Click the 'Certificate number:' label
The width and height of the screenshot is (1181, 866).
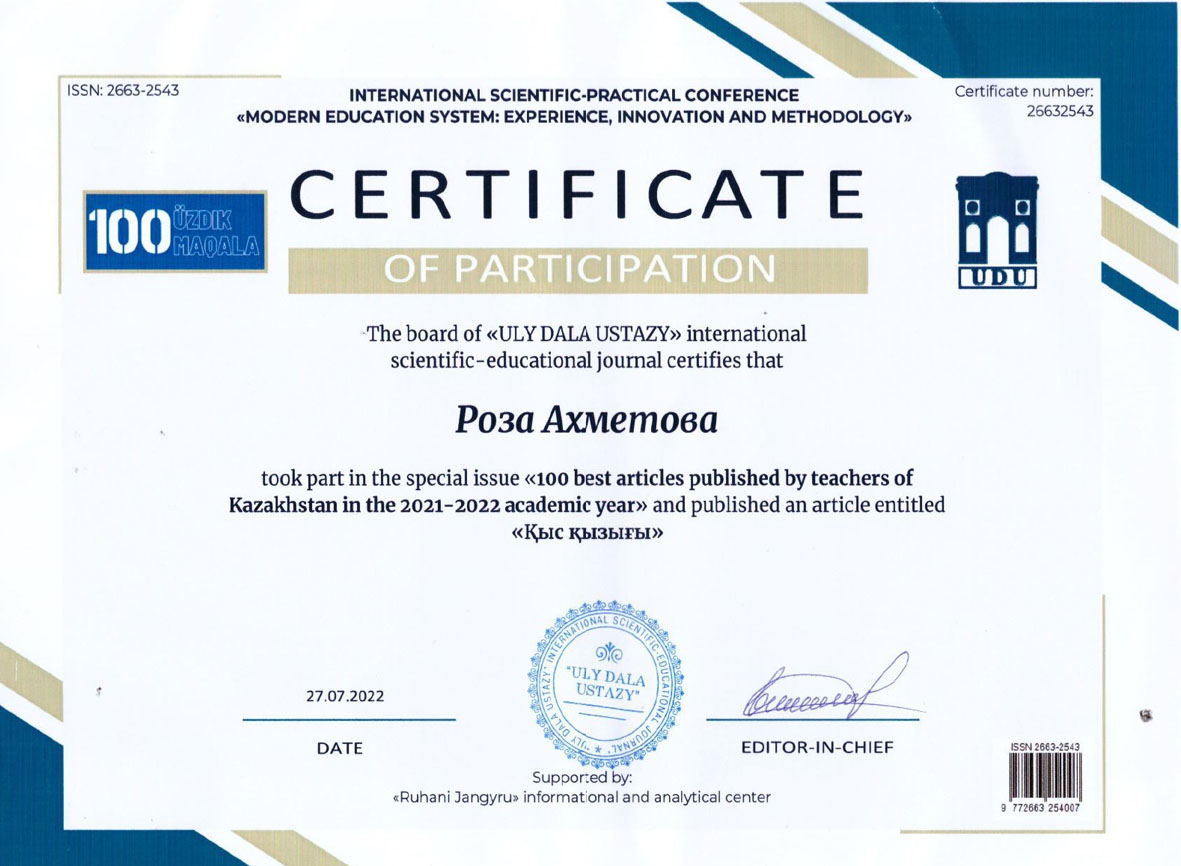(1024, 91)
